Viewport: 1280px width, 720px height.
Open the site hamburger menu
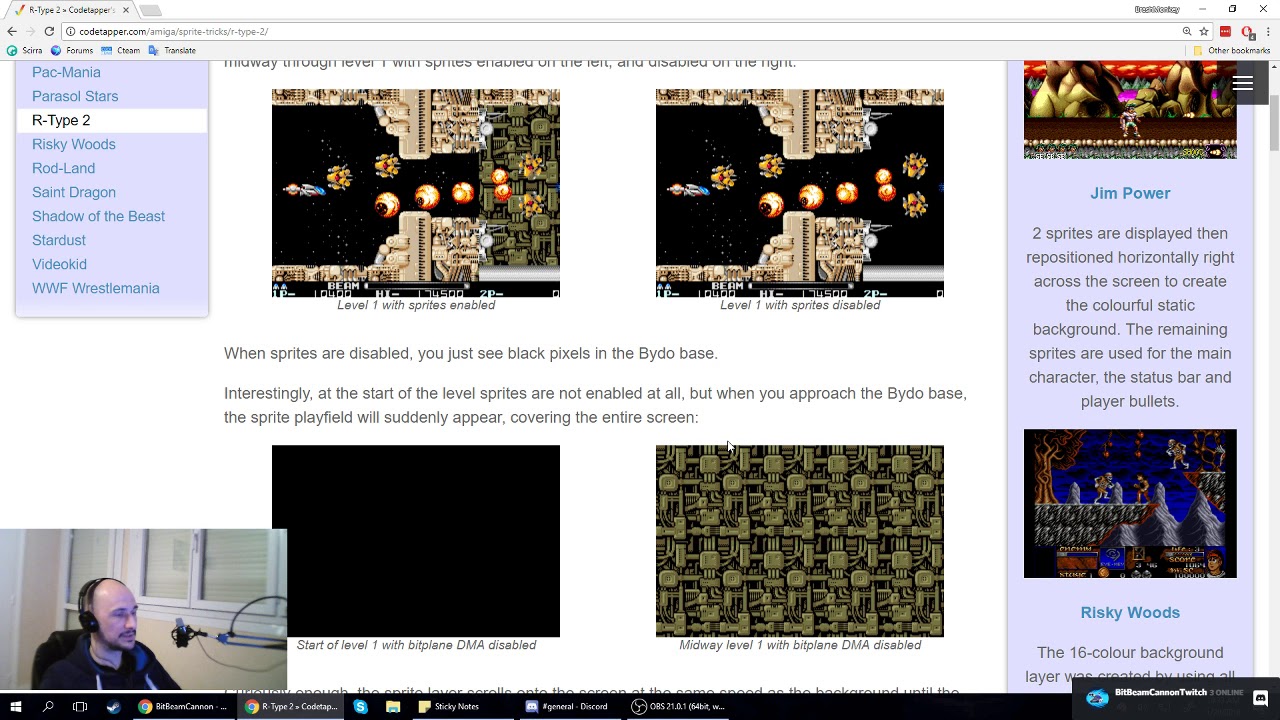(x=1242, y=84)
